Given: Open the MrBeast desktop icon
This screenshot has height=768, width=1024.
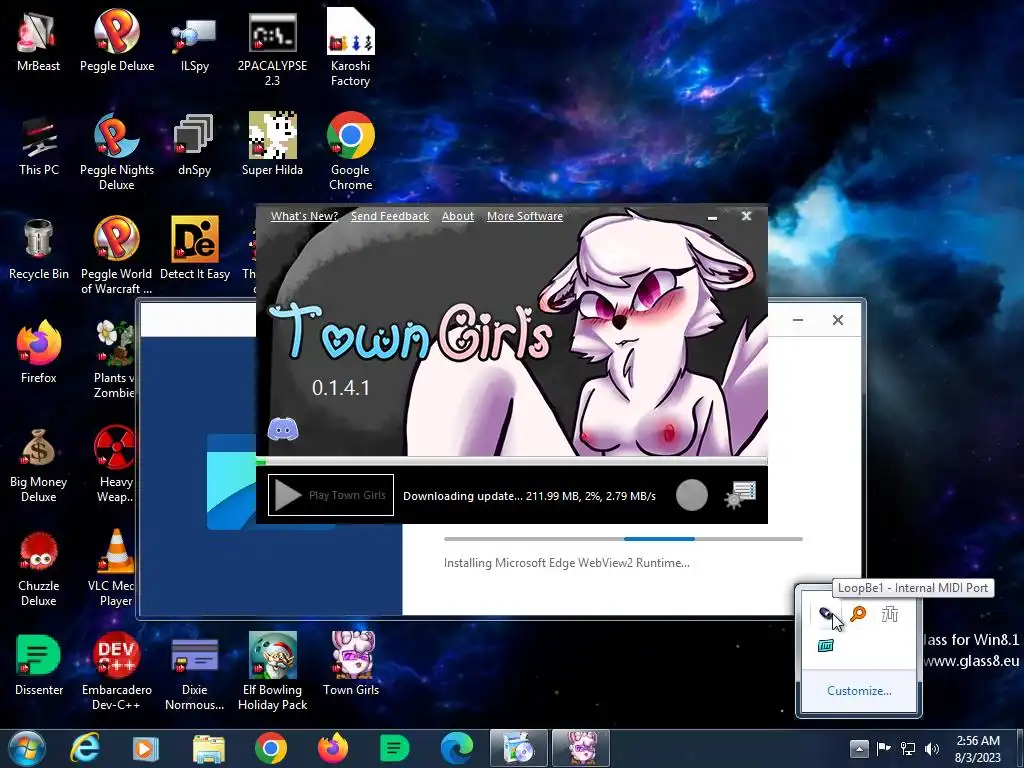Looking at the screenshot, I should pyautogui.click(x=38, y=41).
